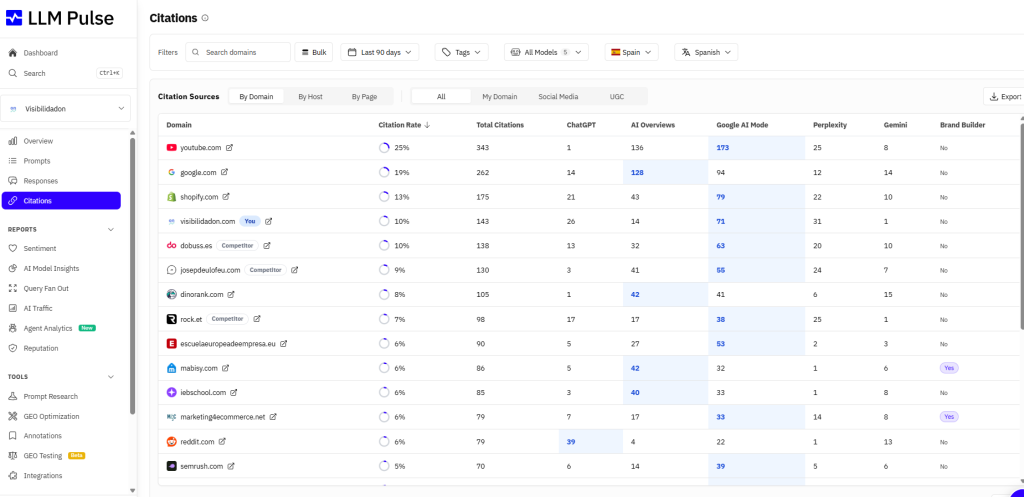Open AI Traffic icon
Image resolution: width=1024 pixels, height=497 pixels.
click(x=12, y=308)
